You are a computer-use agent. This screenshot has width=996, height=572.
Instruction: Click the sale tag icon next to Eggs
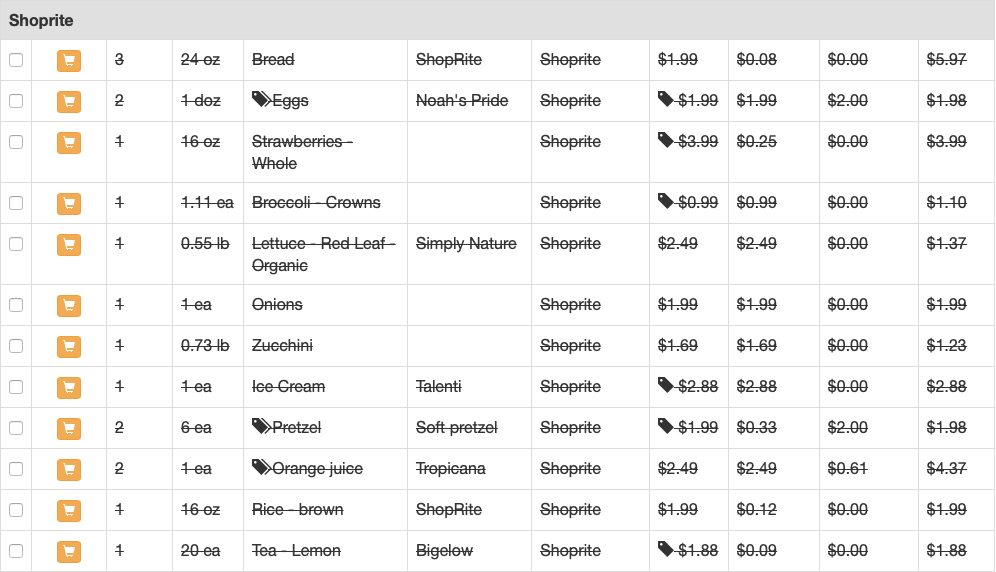[261, 99]
